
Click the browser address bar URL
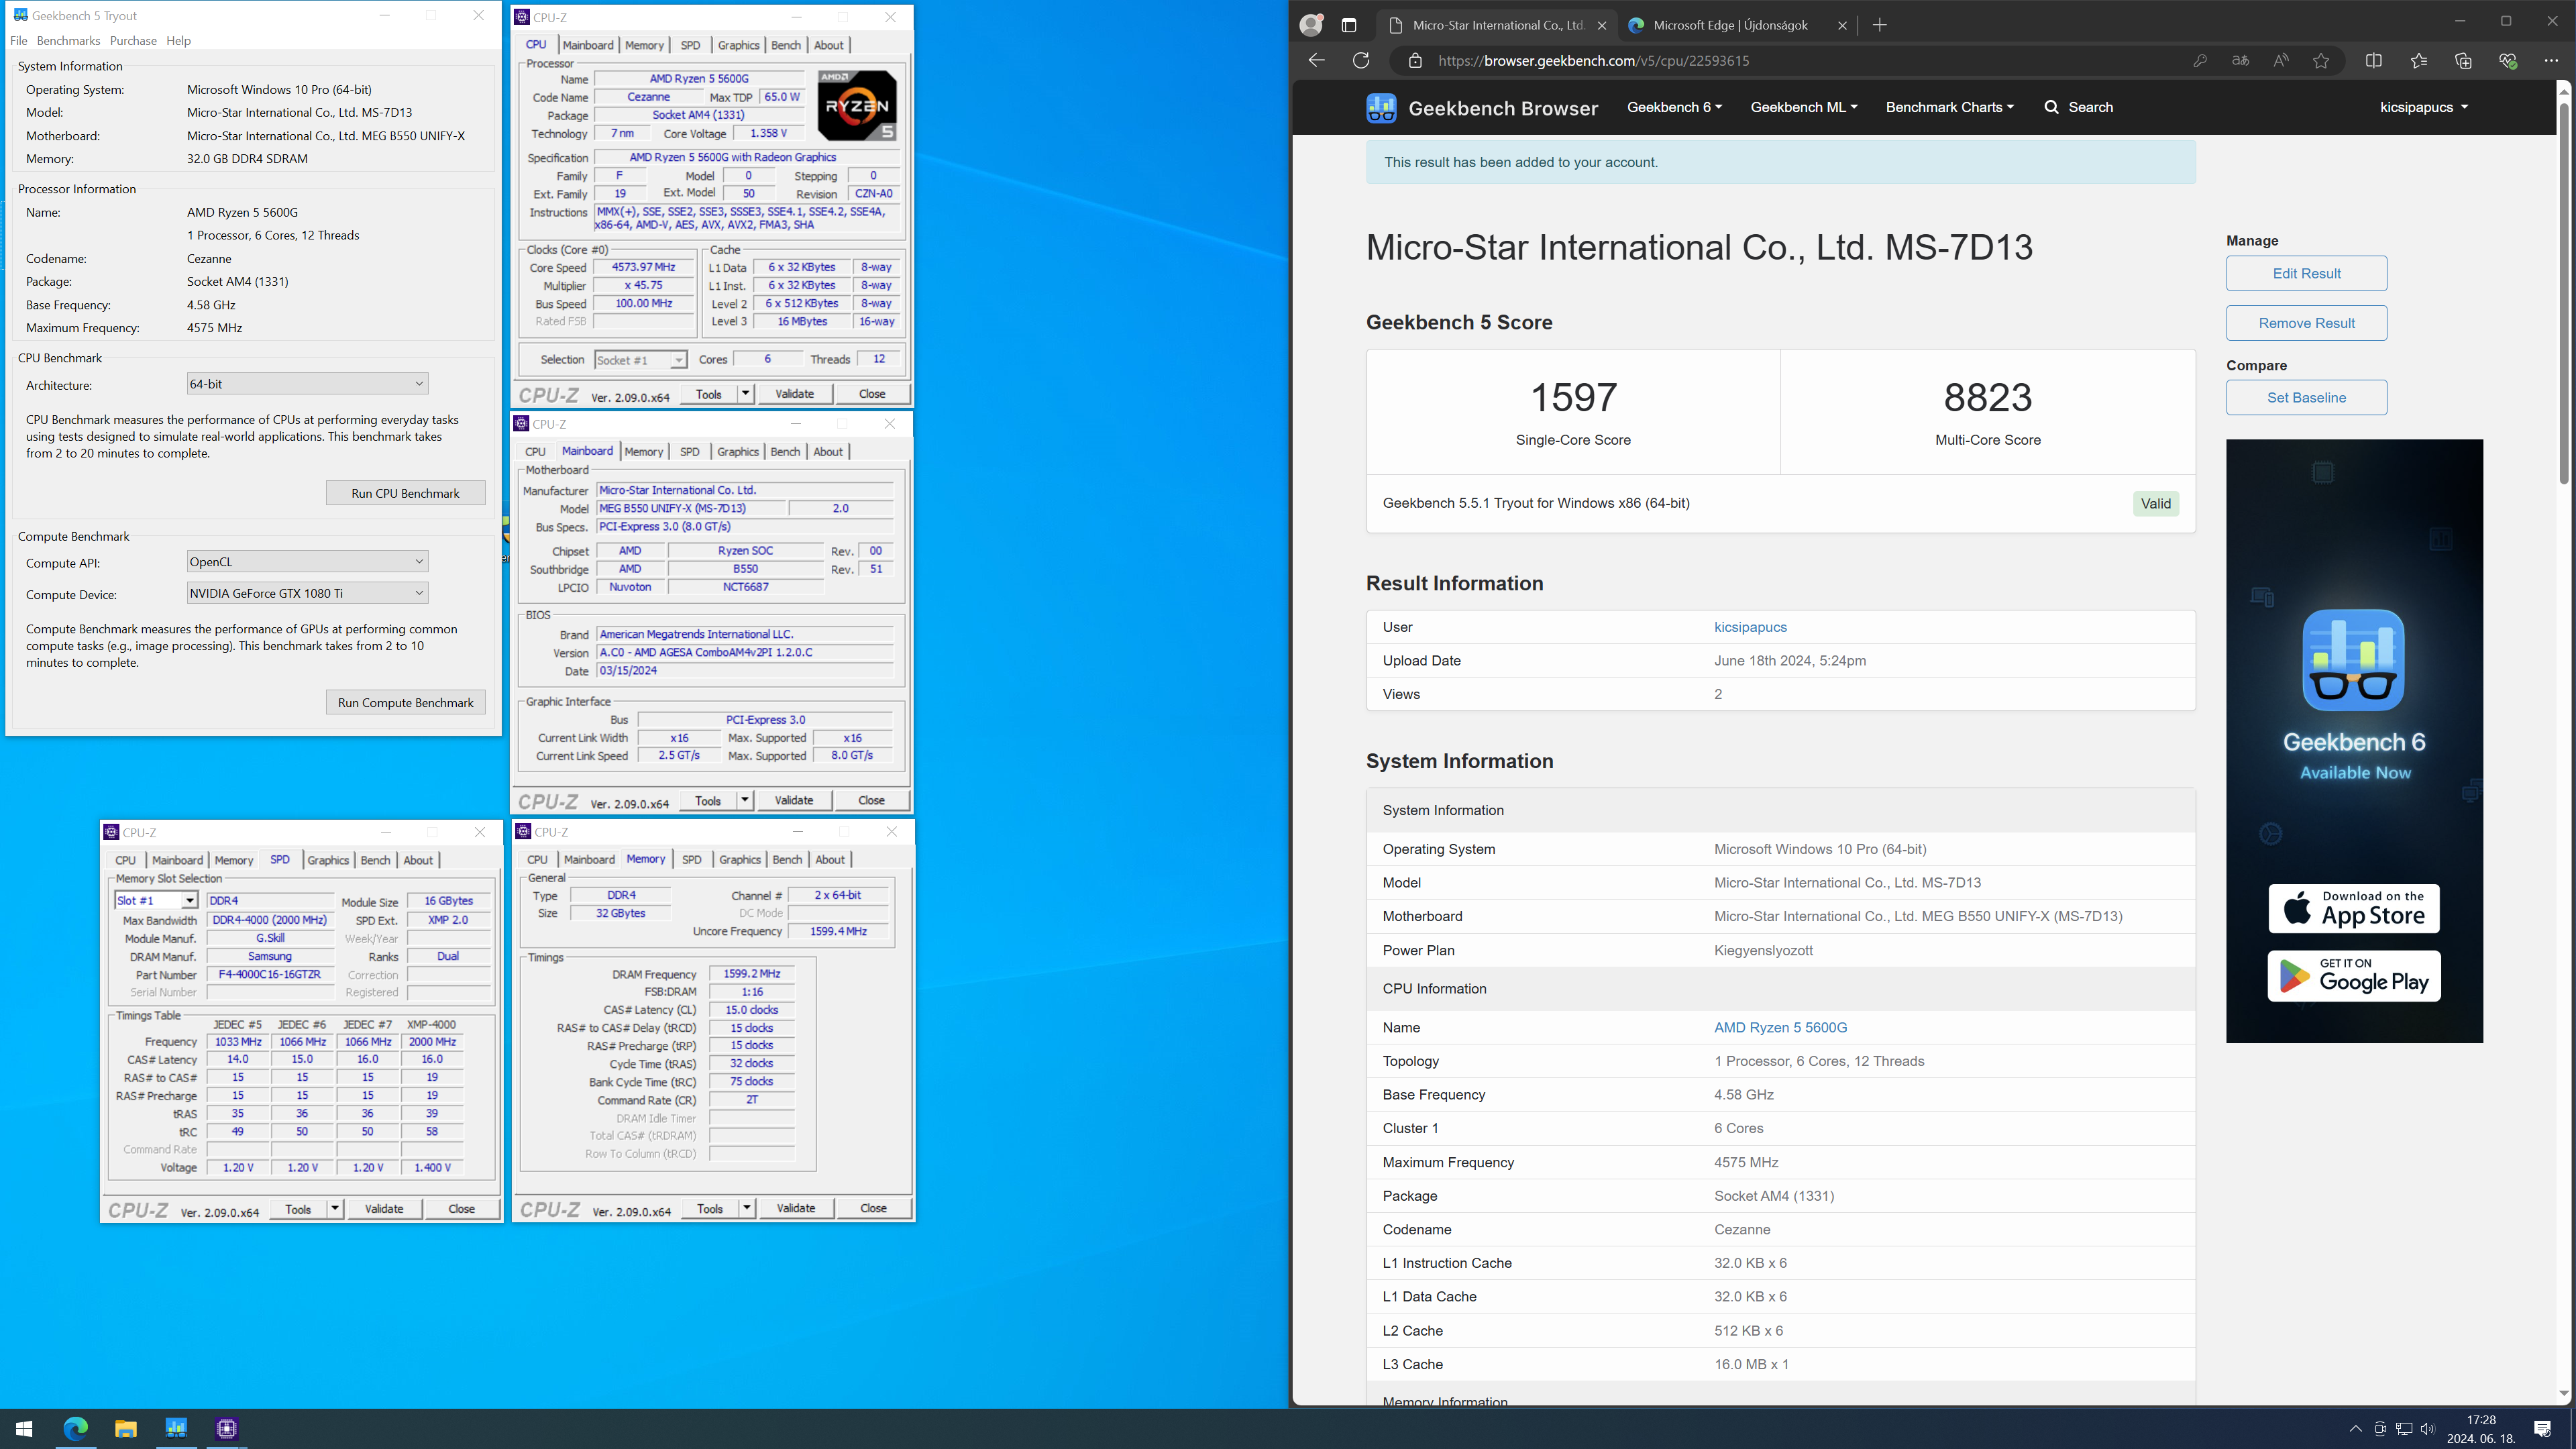[1594, 61]
